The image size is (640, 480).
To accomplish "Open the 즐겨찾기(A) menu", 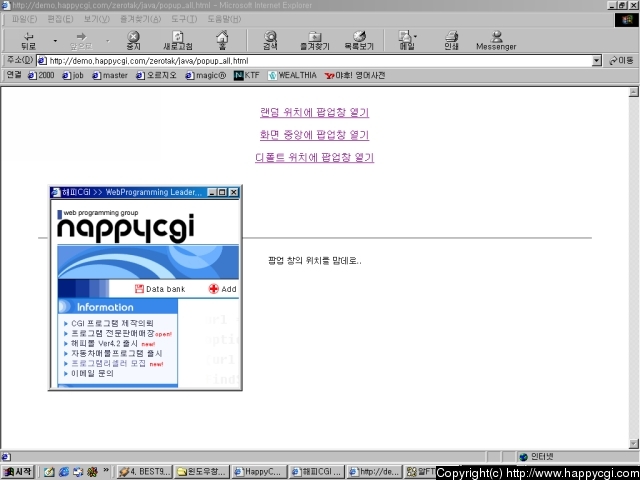I will [x=140, y=19].
